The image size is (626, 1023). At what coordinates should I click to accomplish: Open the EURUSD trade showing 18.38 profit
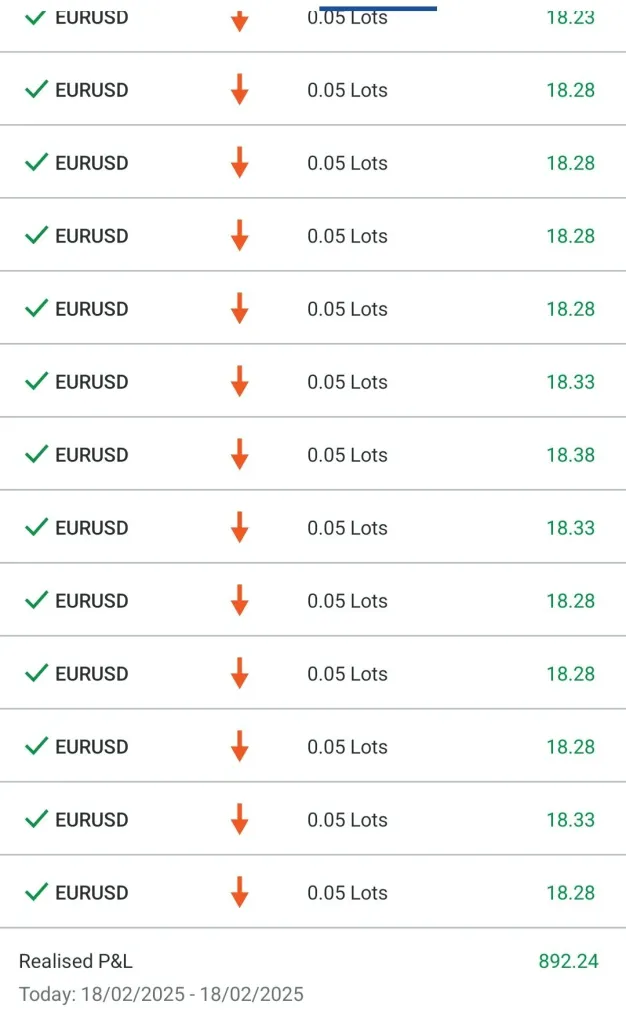coord(92,455)
